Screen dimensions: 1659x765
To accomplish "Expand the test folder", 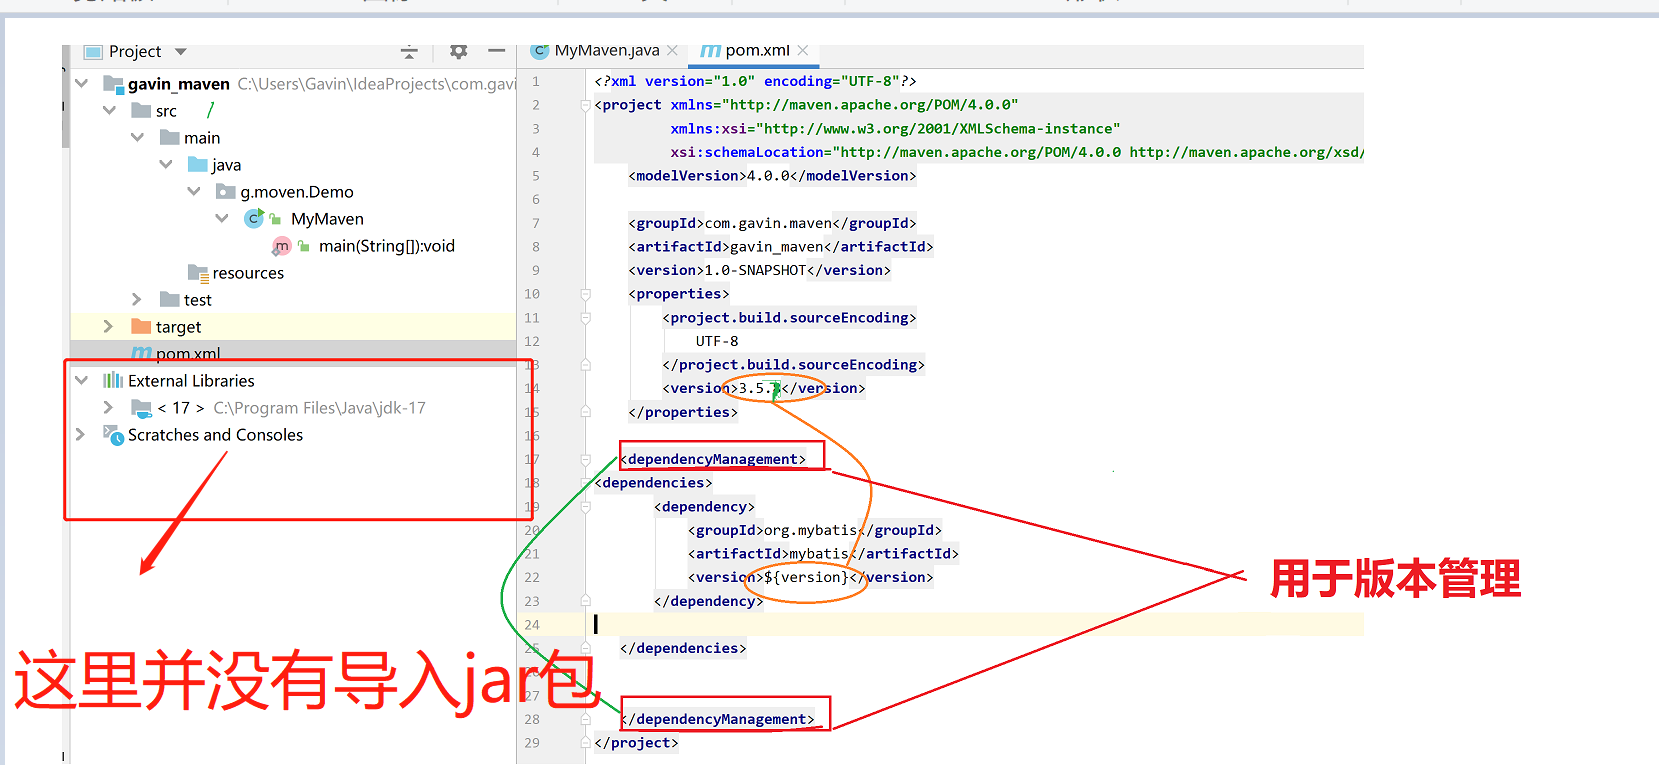I will (137, 299).
